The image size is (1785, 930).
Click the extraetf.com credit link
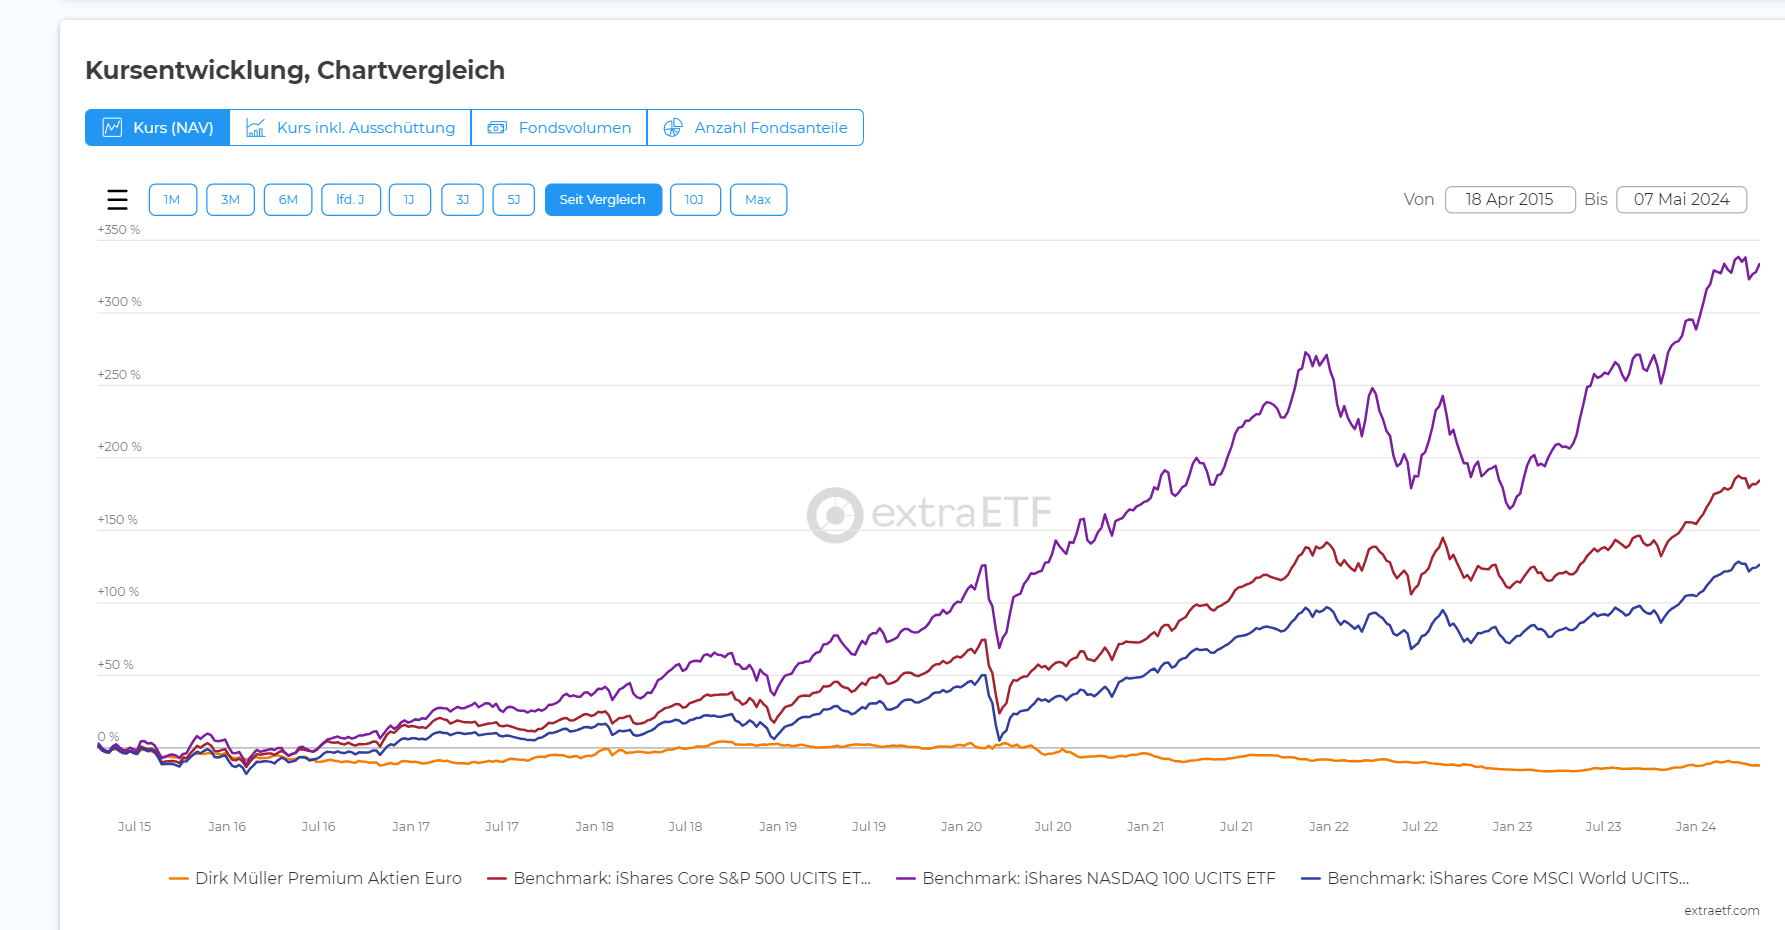pyautogui.click(x=1721, y=910)
